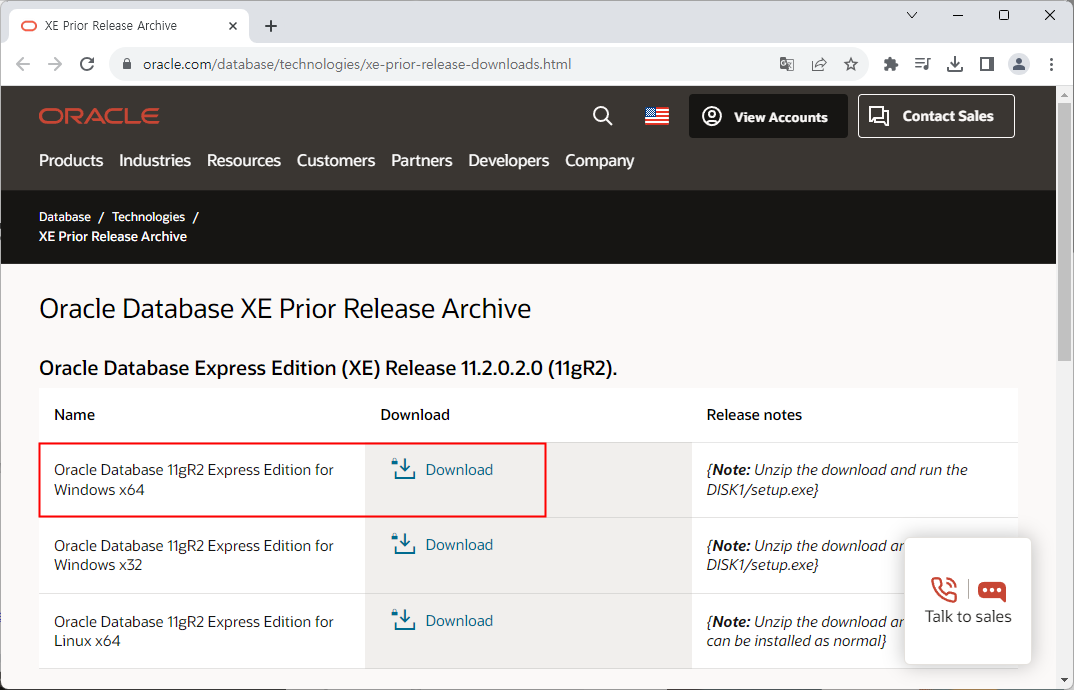
Task: Share this page icon
Action: point(819,64)
